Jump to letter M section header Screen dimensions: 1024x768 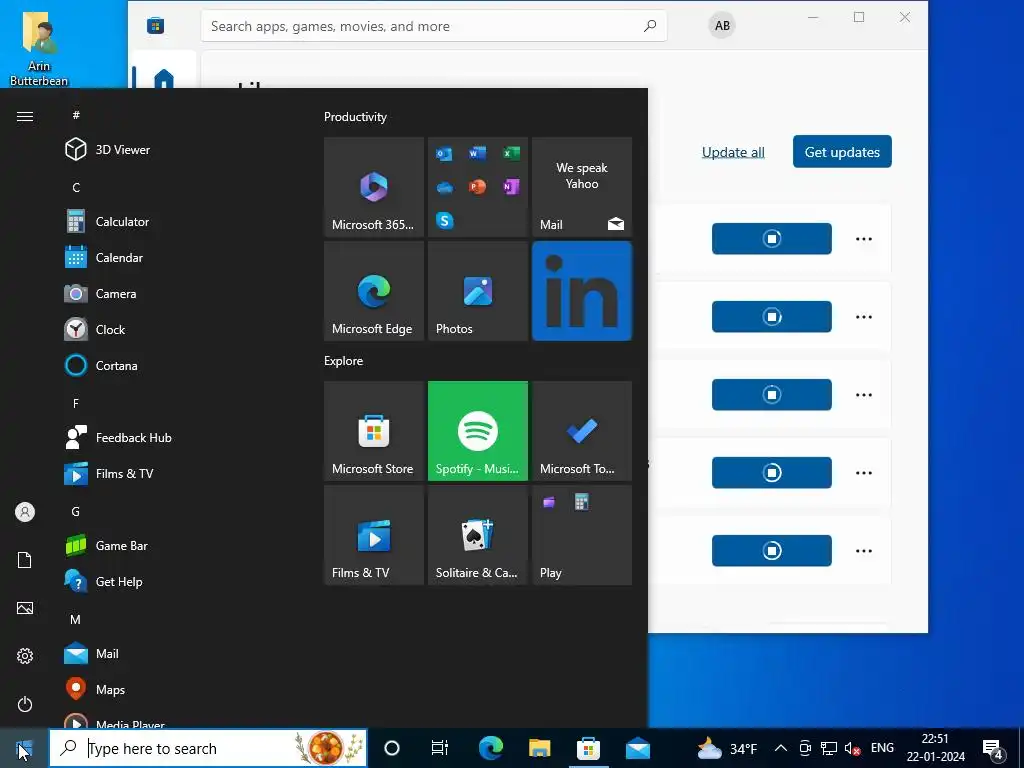tap(76, 620)
